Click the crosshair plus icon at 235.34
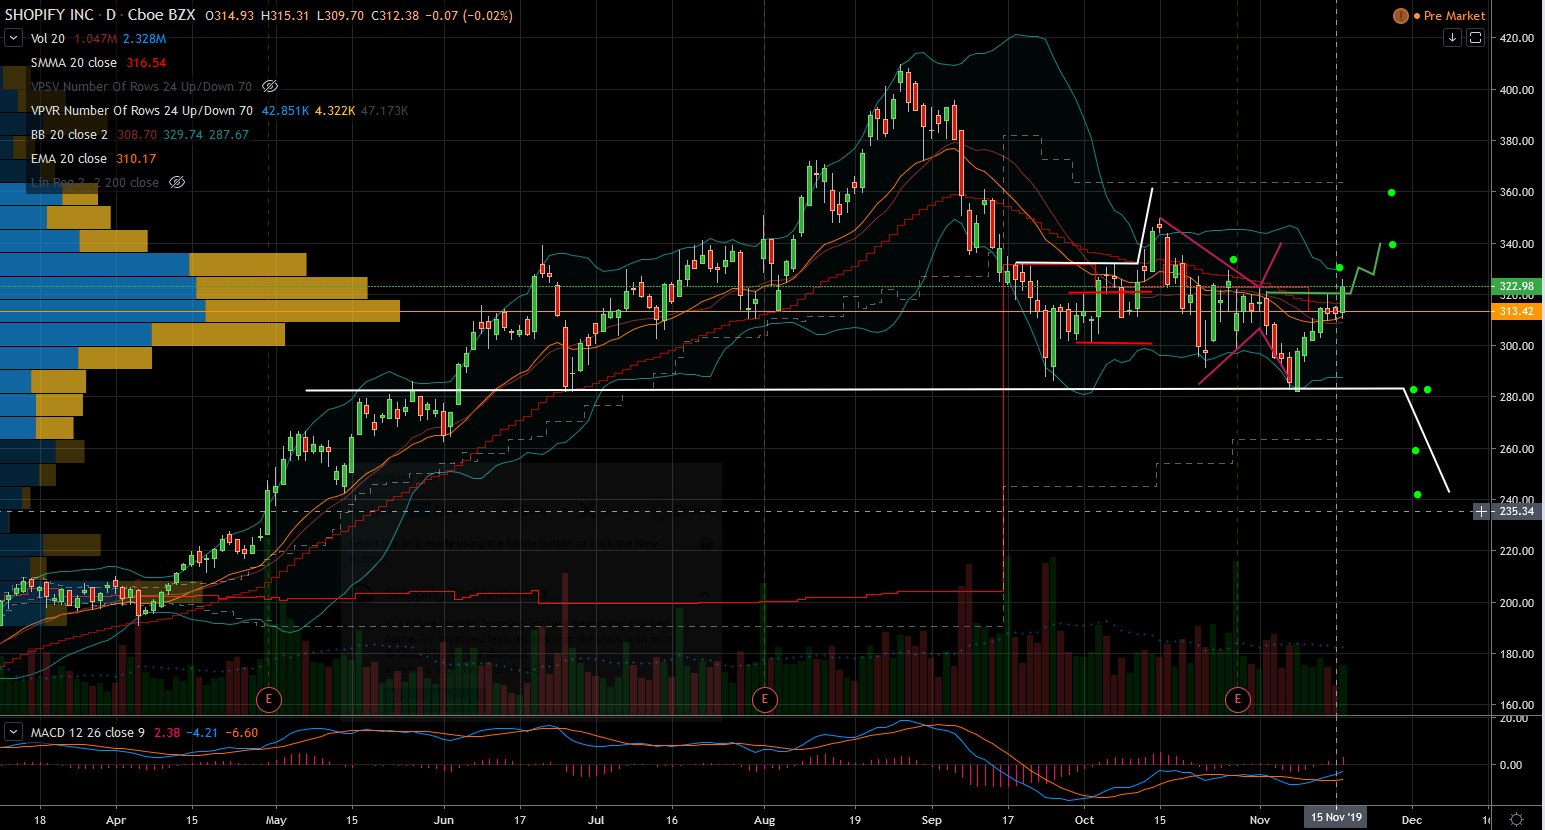1545x830 pixels. pyautogui.click(x=1481, y=512)
